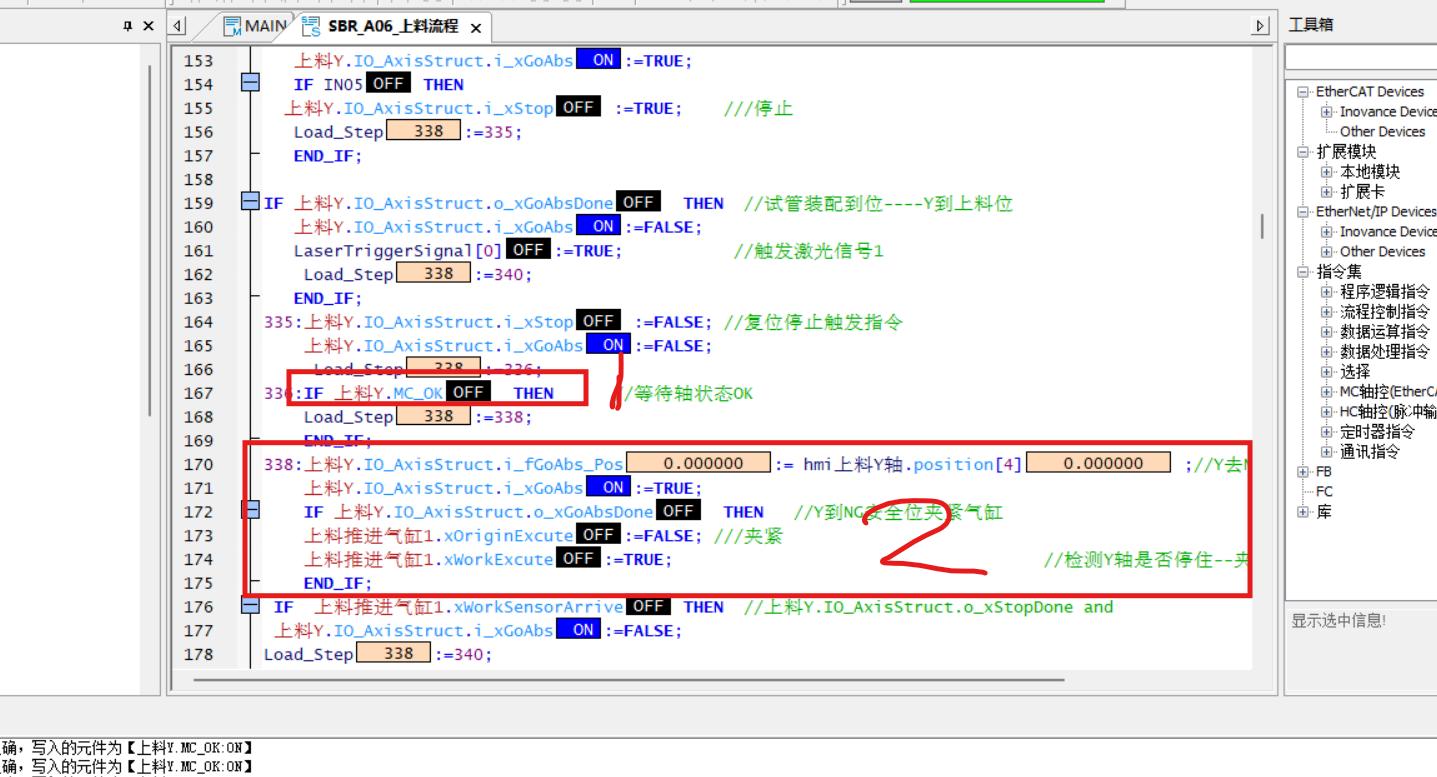Screen dimensions: 1437x777
Task: Click the toolbox search input field
Action: (x=1360, y=60)
